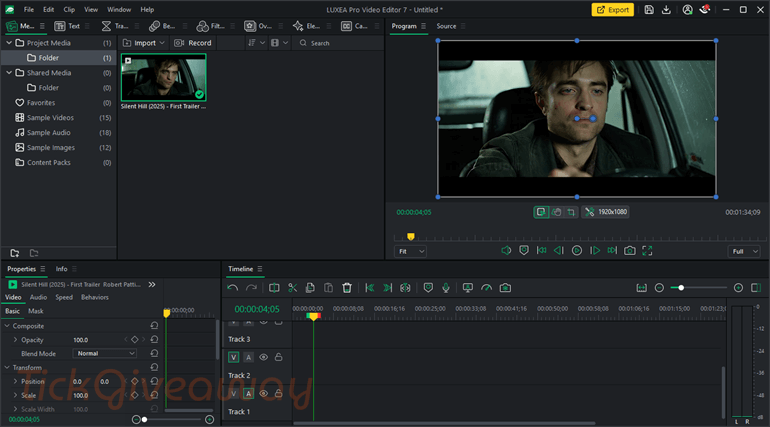Open the Window menu
Image resolution: width=770 pixels, height=427 pixels.
click(x=119, y=9)
